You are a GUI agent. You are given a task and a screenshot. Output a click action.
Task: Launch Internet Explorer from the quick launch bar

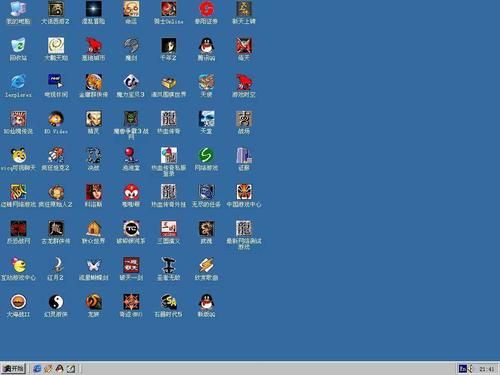point(37,369)
